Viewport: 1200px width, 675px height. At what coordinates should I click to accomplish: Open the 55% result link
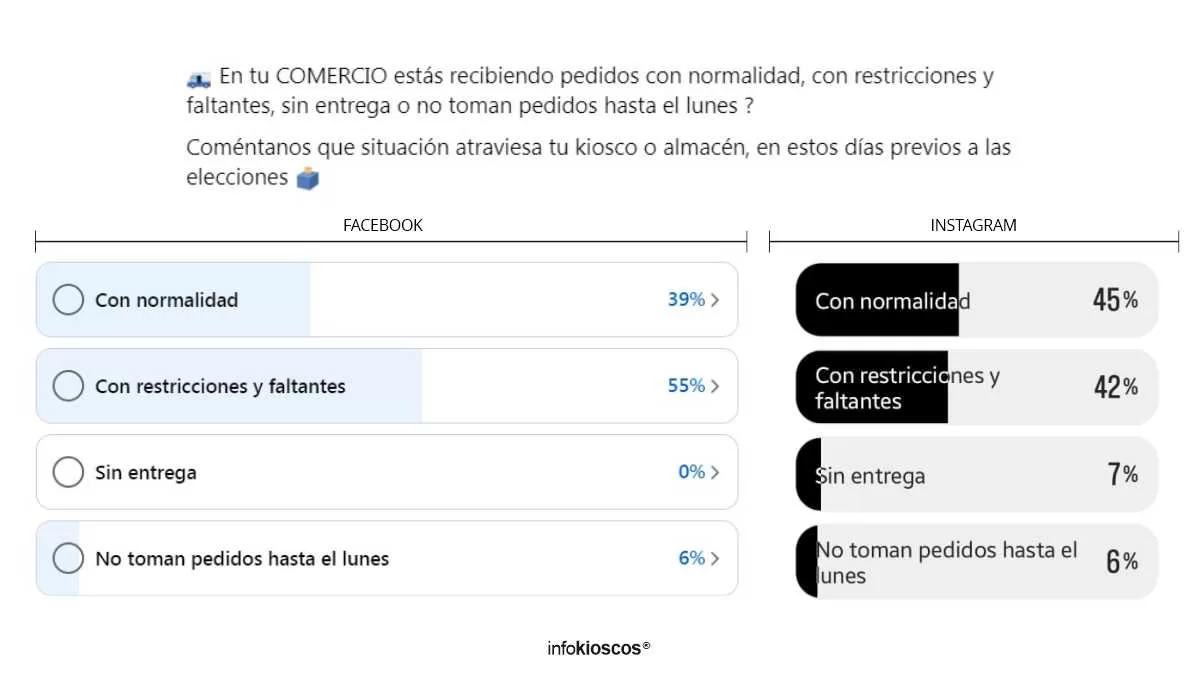685,385
